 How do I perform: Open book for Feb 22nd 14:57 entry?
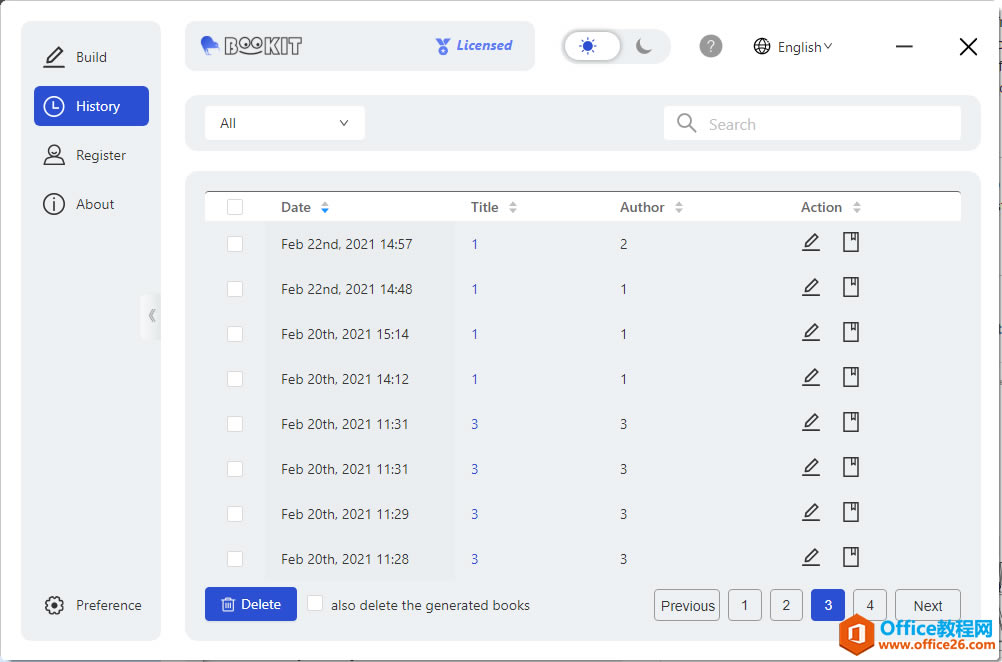851,243
